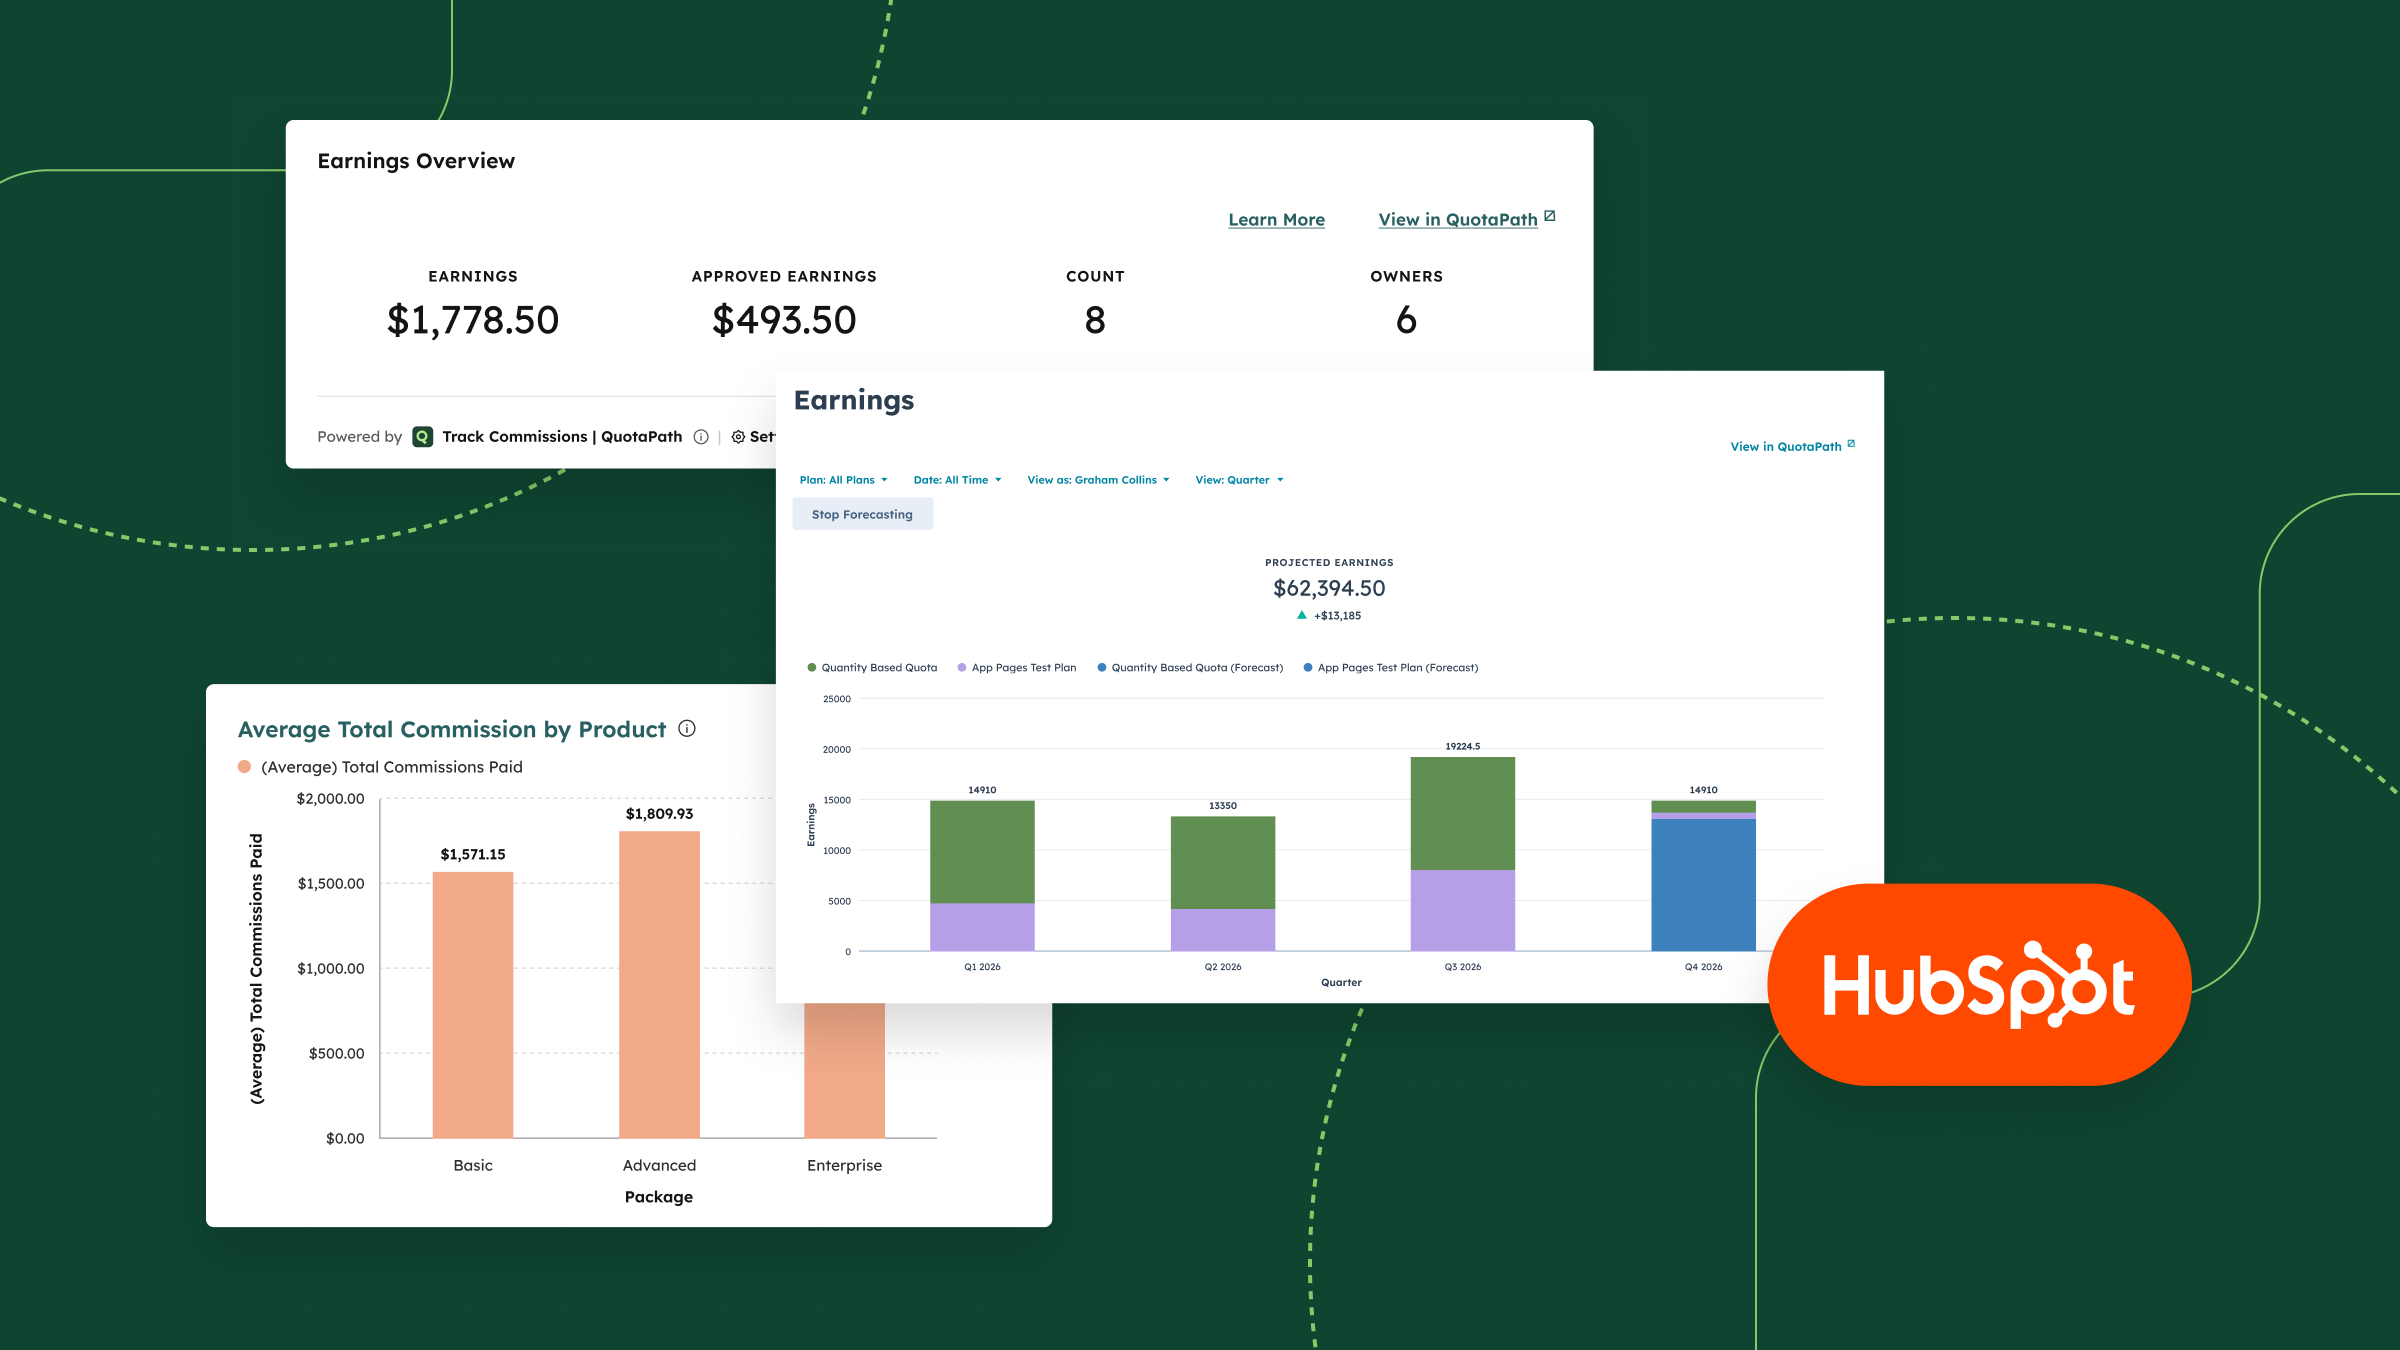This screenshot has width=2400, height=1350.
Task: Toggle Quantity Based Quota legend item
Action: point(872,668)
